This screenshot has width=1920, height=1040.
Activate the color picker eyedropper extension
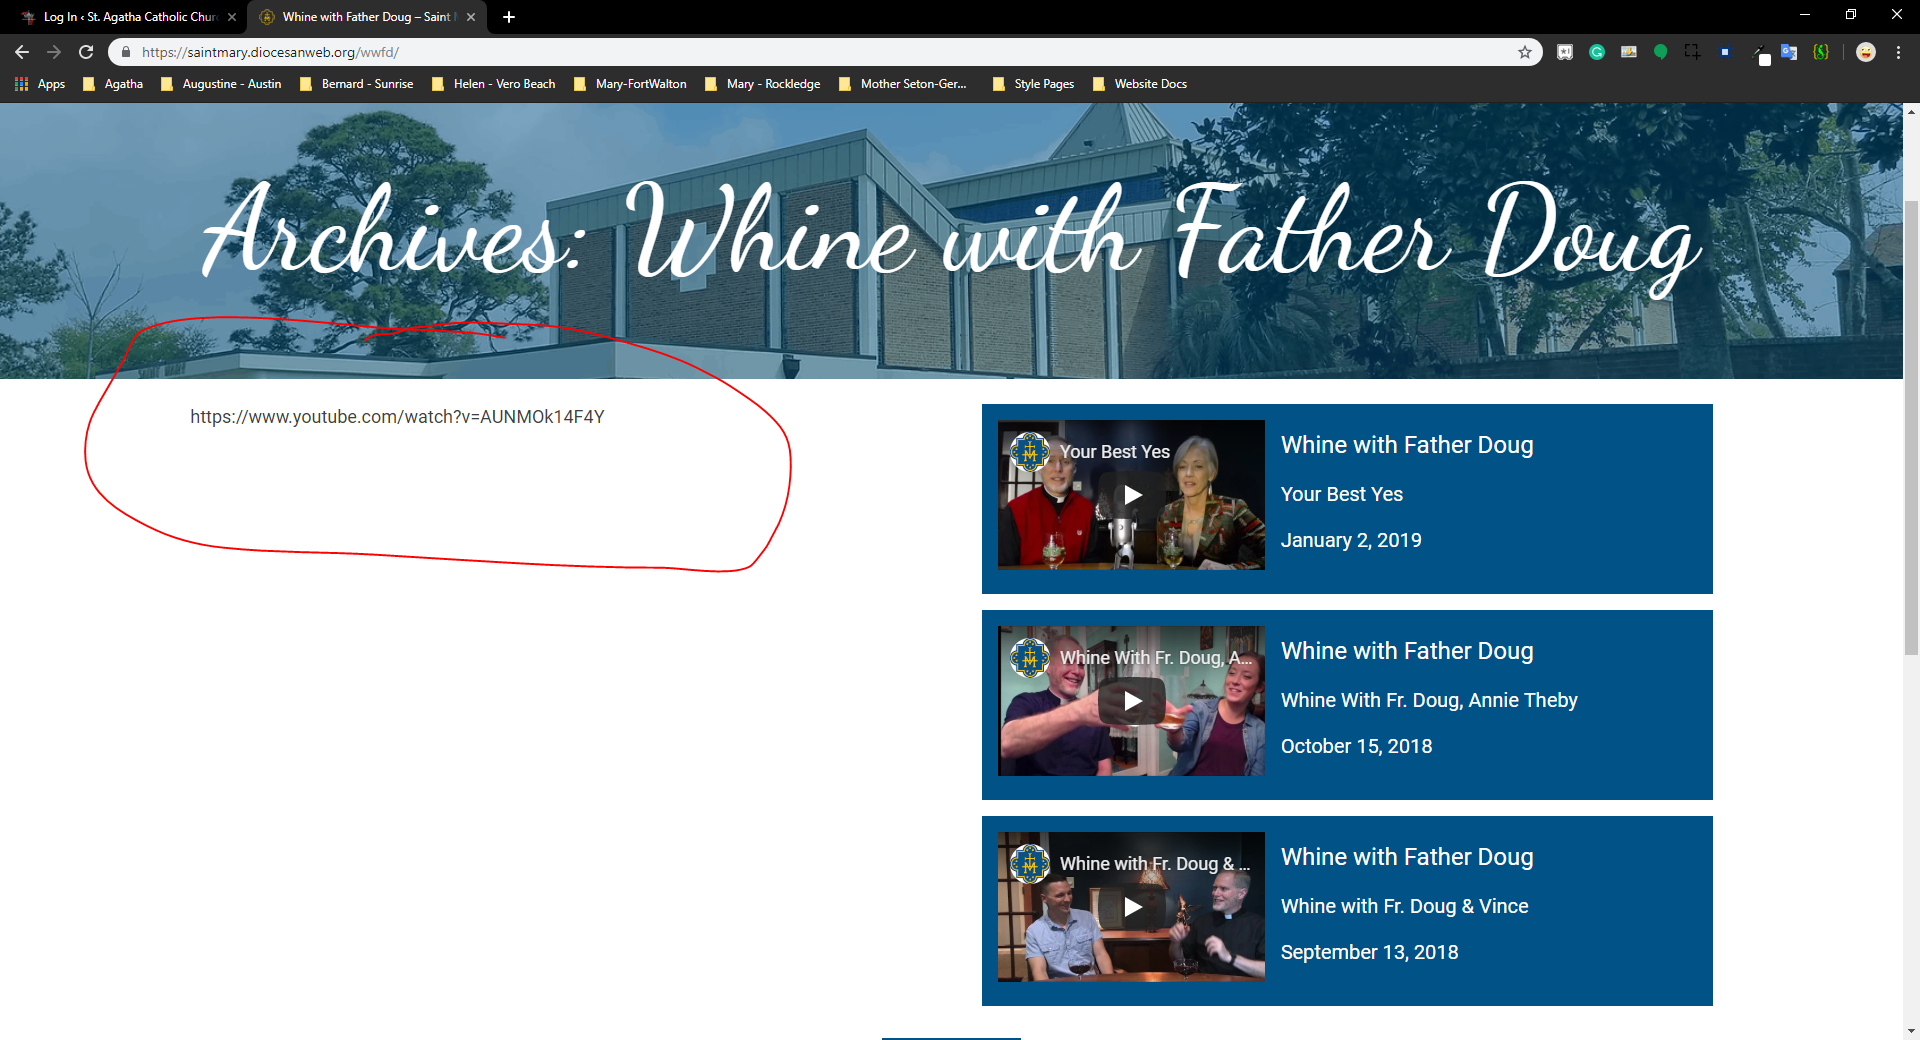pyautogui.click(x=1758, y=52)
